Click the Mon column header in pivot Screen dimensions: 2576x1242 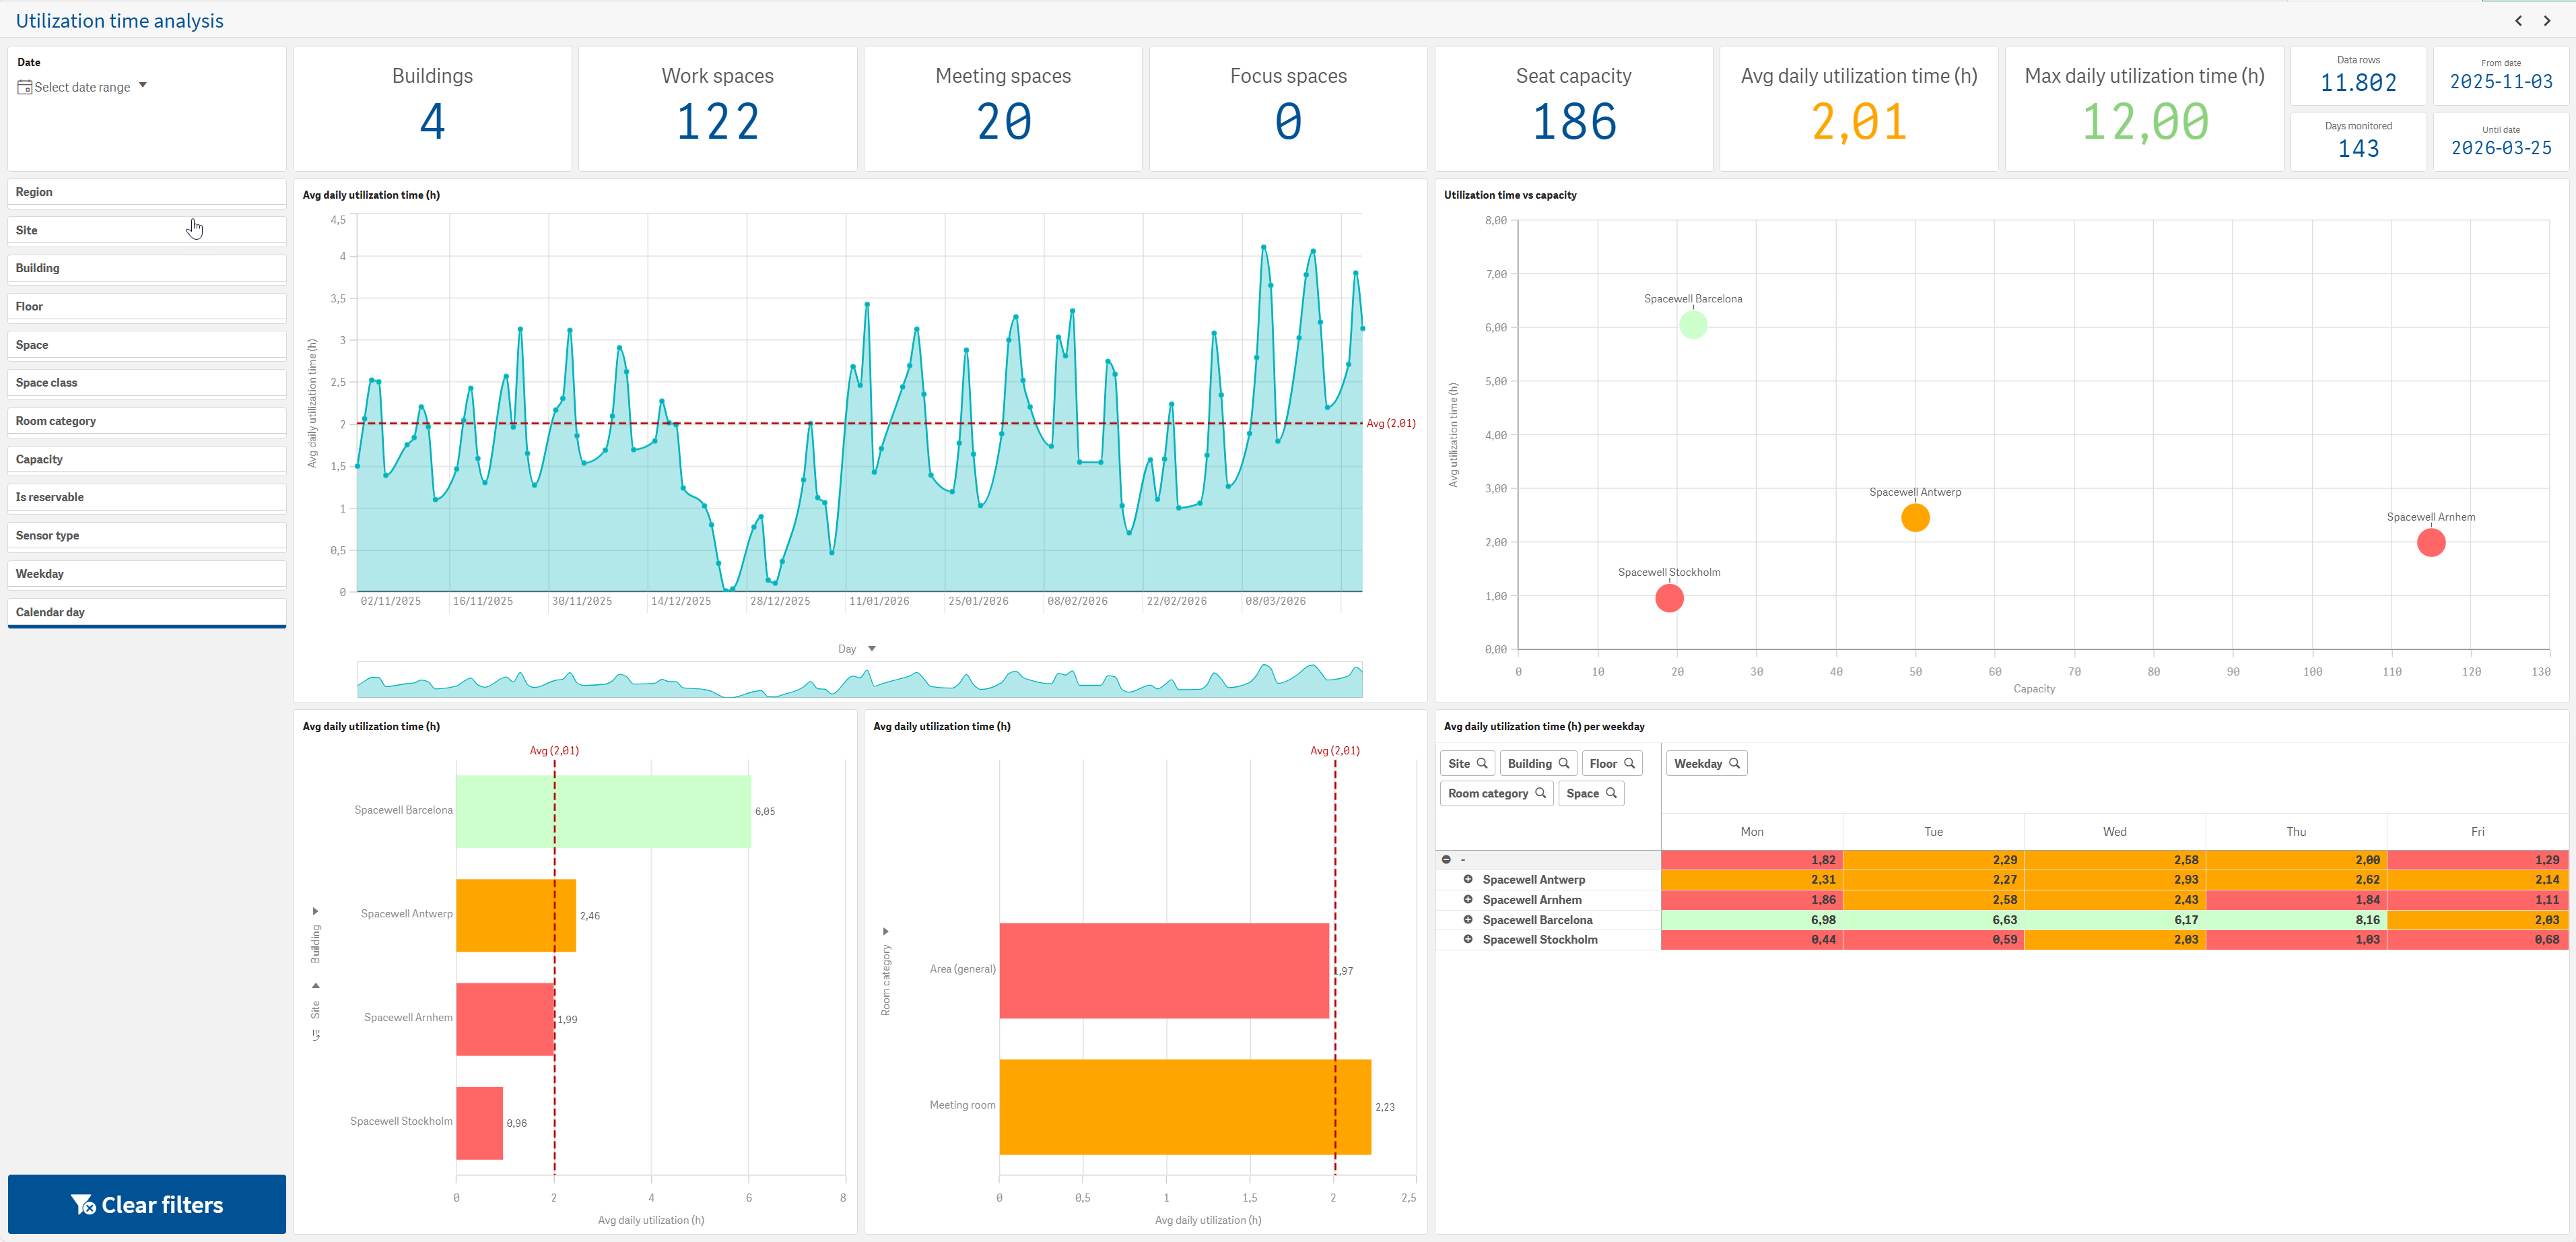1752,831
